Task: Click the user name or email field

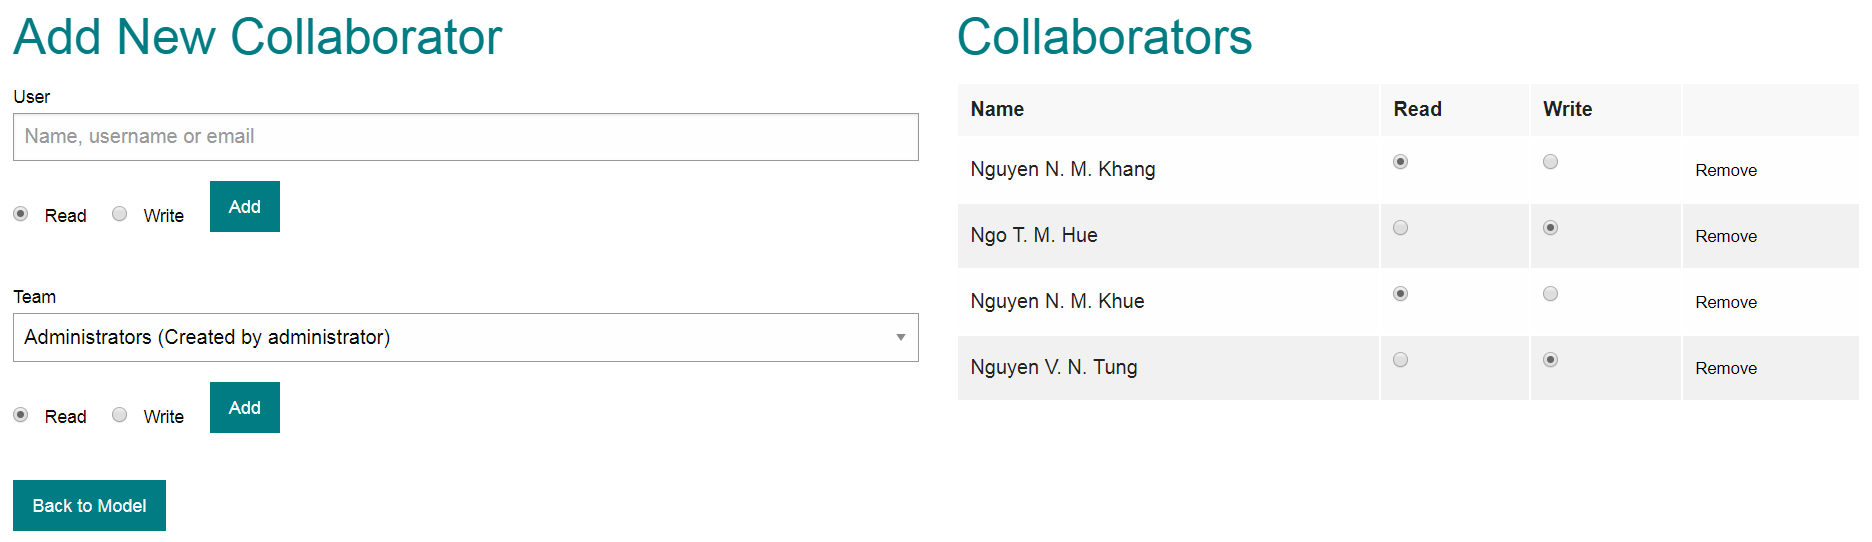Action: coord(465,137)
